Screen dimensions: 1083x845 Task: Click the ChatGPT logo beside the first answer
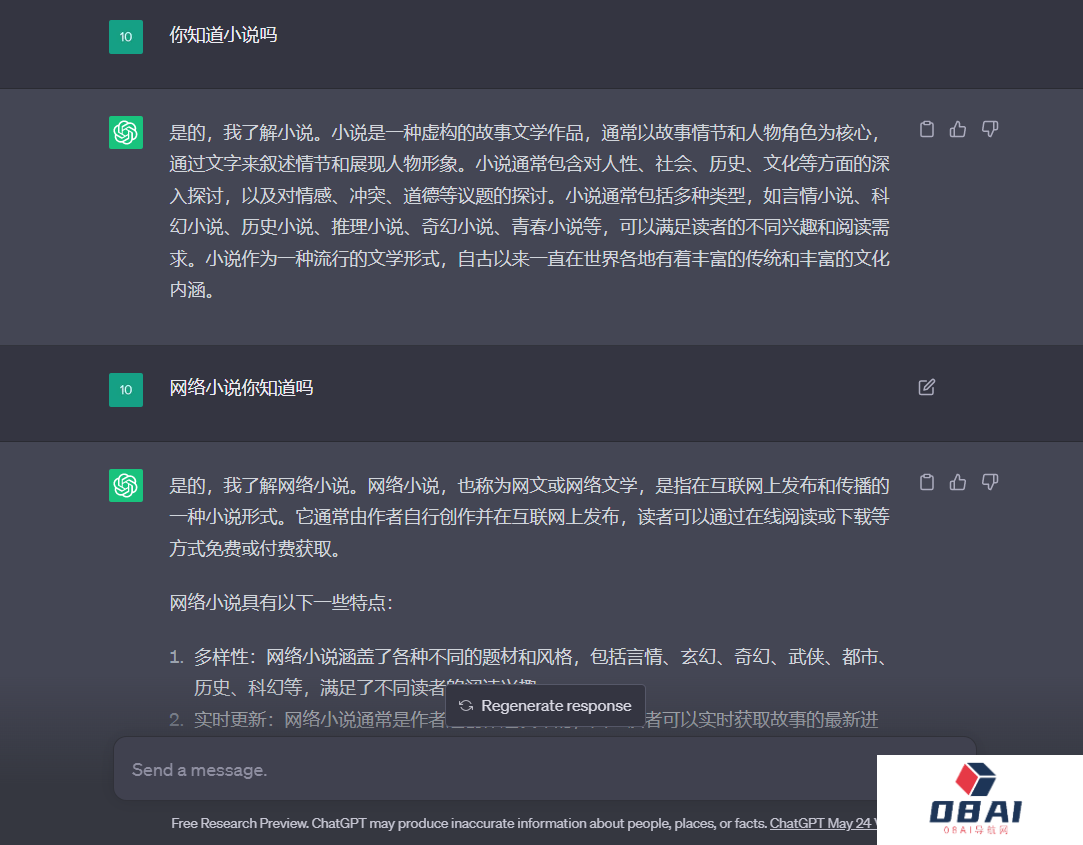point(126,130)
